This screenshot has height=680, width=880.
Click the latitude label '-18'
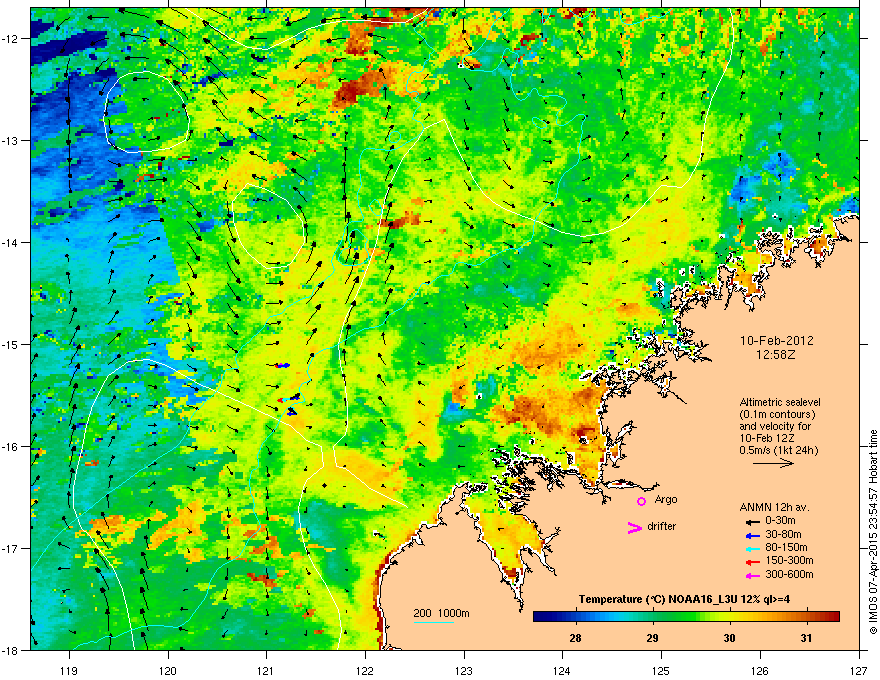(10, 650)
